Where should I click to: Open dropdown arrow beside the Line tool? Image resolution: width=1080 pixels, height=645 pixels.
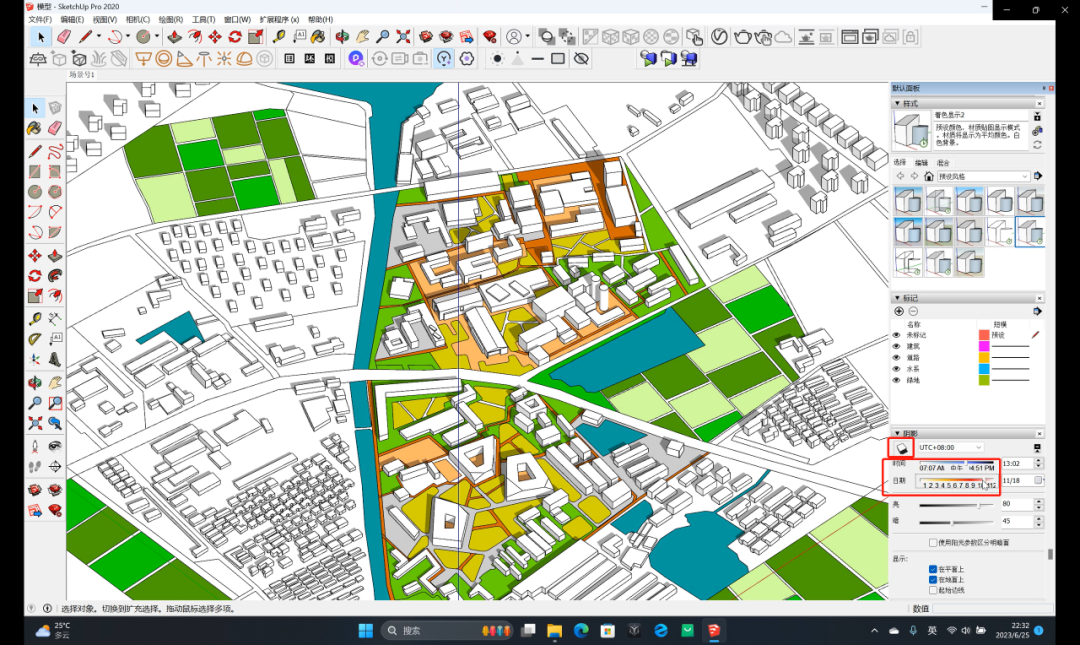[x=98, y=37]
